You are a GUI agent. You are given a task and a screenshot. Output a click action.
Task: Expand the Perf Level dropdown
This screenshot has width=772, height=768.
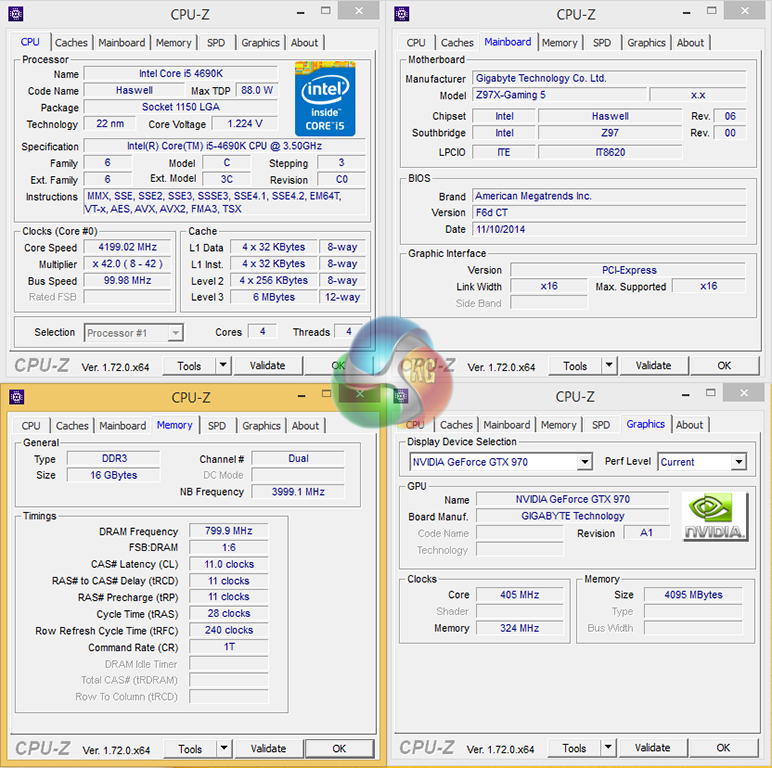(x=738, y=462)
